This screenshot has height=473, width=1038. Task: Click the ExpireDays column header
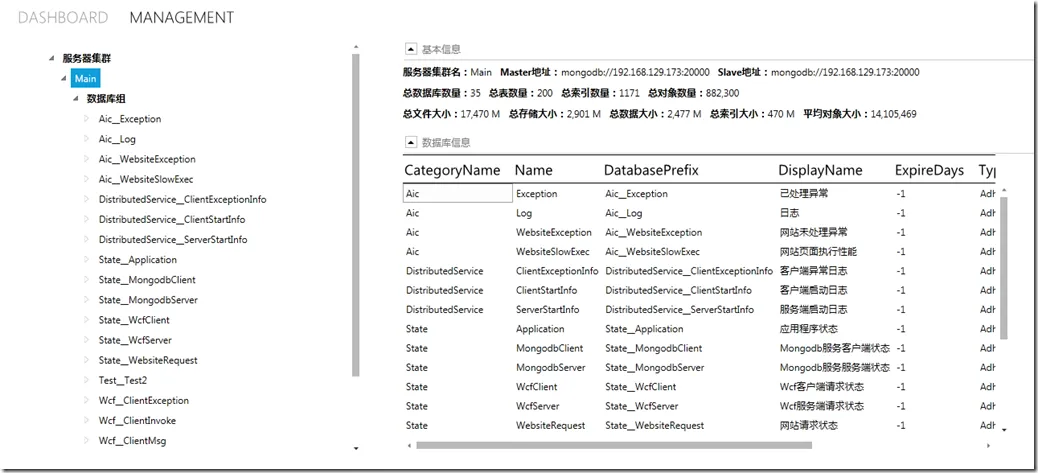(x=929, y=170)
